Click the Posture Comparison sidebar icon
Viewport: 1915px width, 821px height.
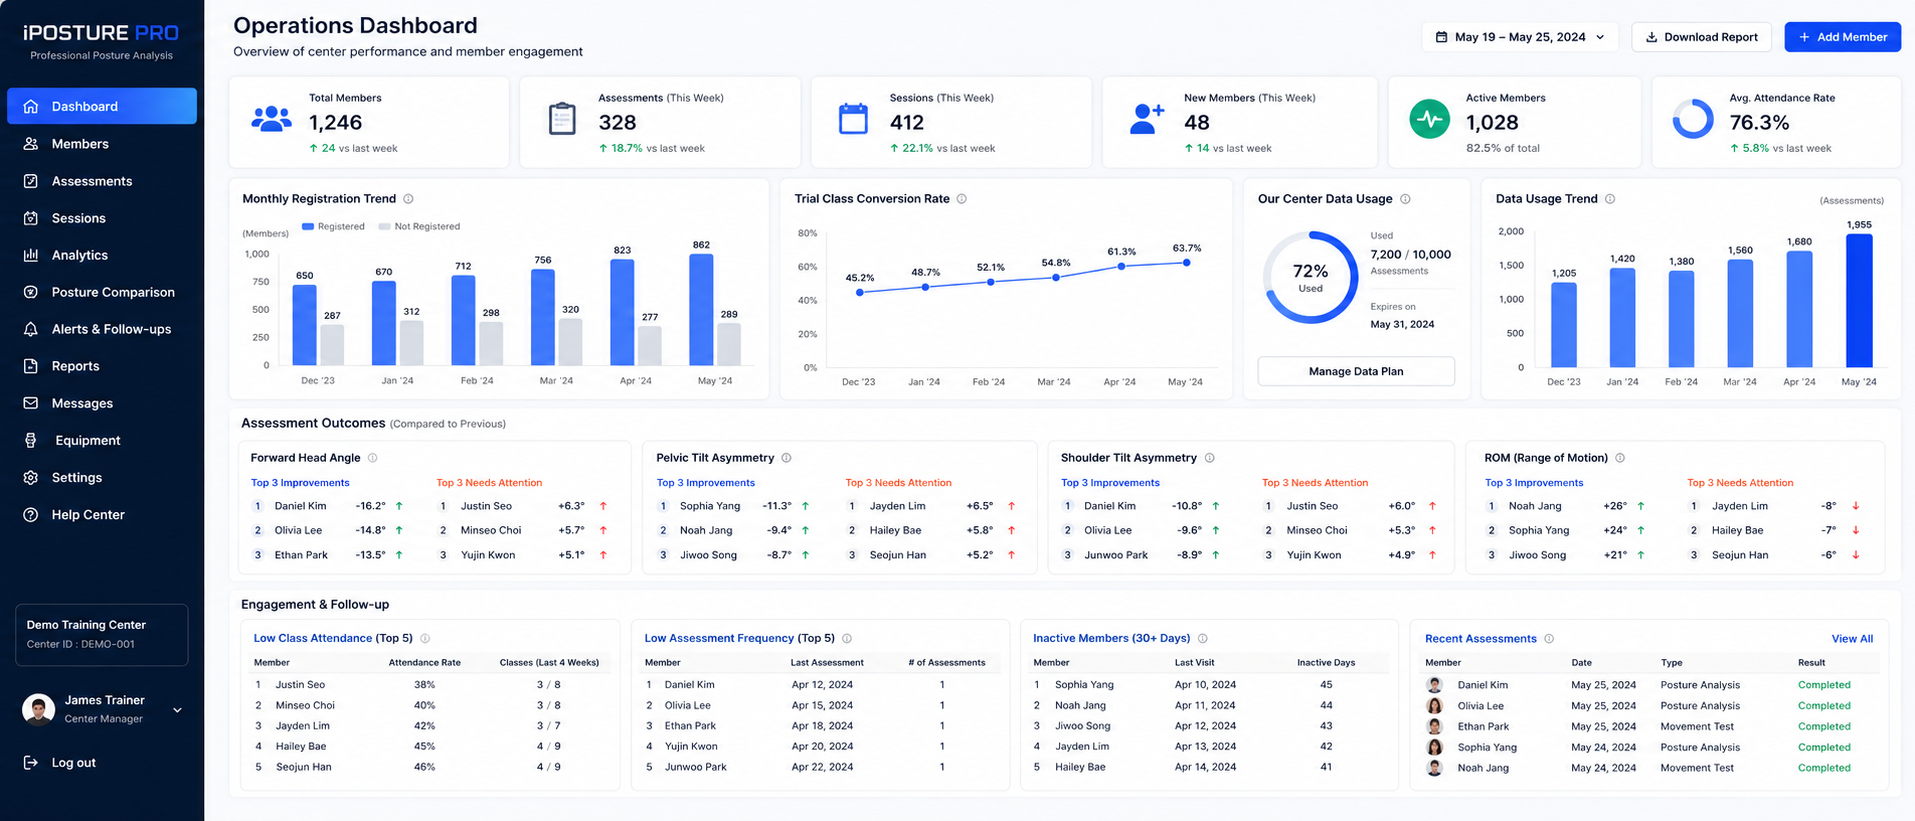(31, 292)
